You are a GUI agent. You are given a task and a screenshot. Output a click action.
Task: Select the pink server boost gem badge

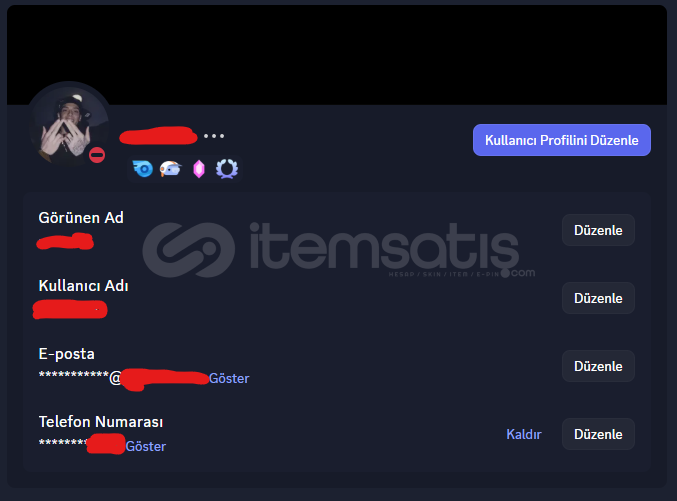coord(199,169)
